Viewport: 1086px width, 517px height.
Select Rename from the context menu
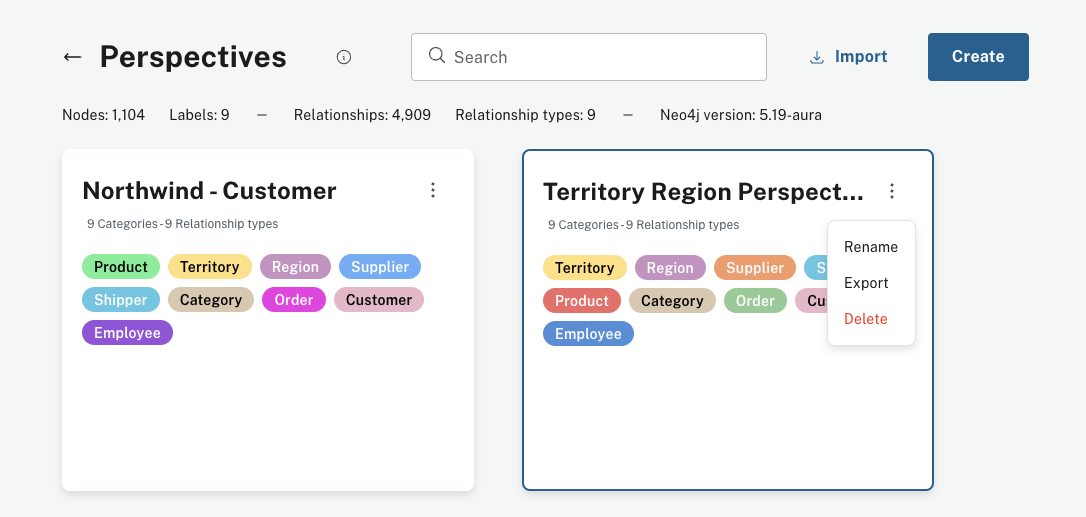coord(870,247)
